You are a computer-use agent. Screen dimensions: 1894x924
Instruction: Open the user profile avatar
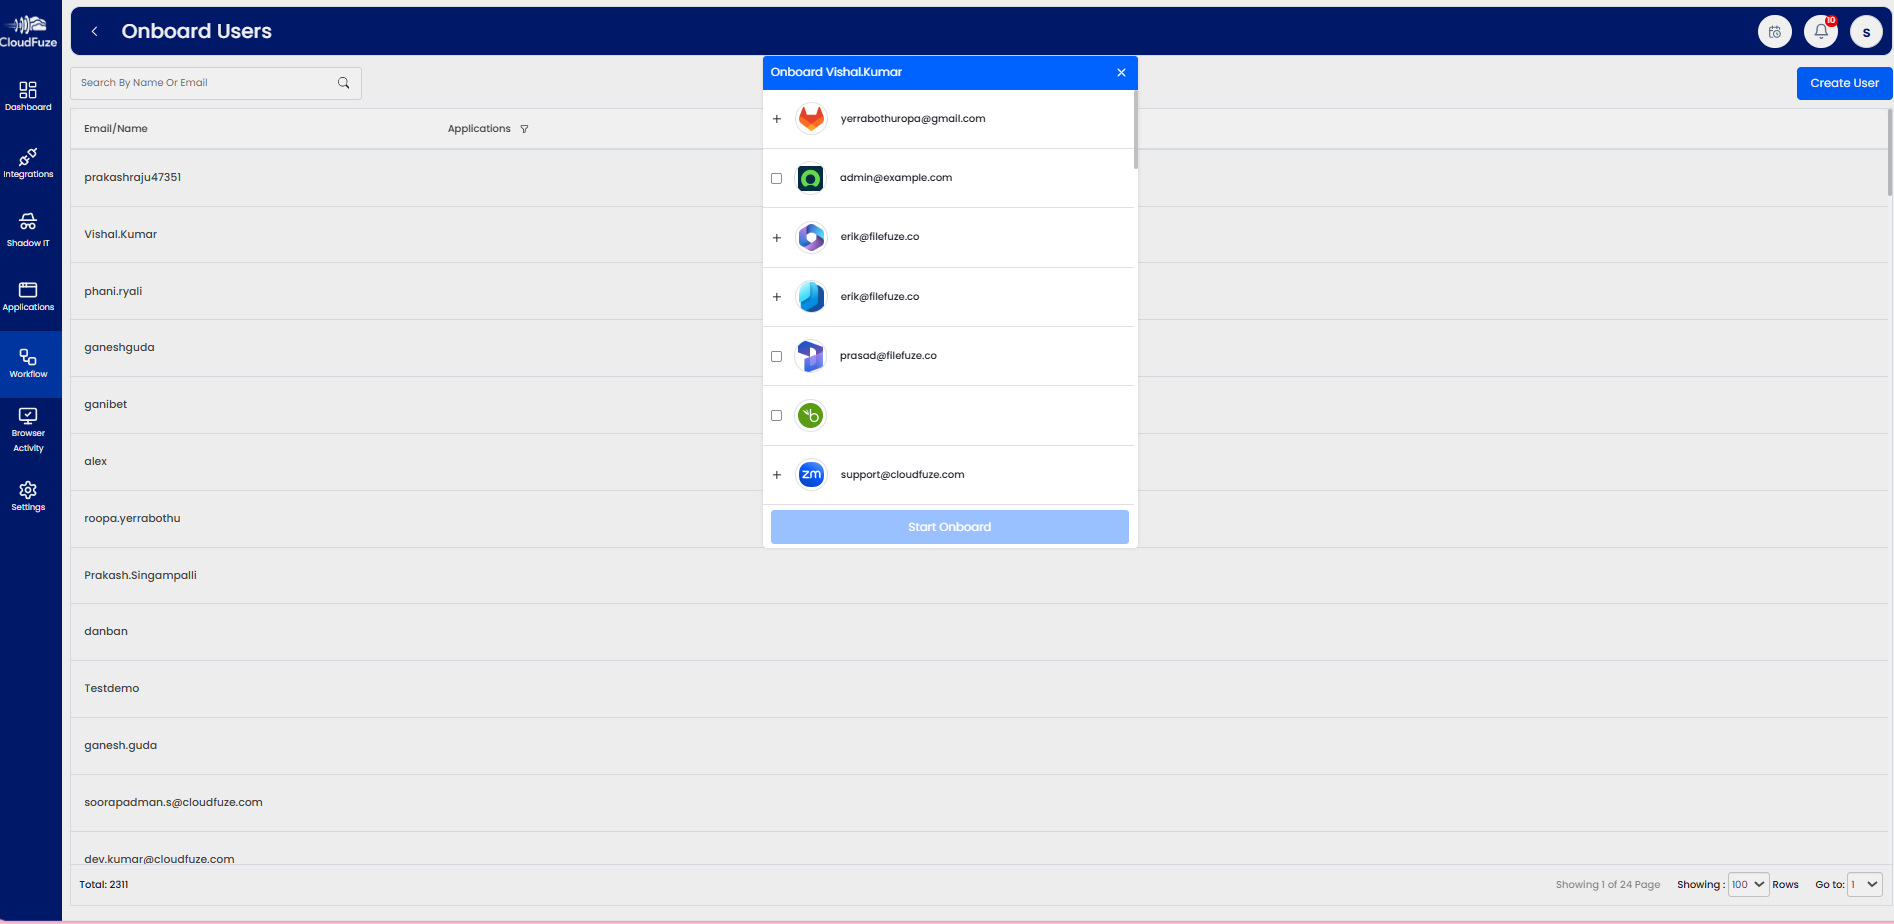(1866, 32)
